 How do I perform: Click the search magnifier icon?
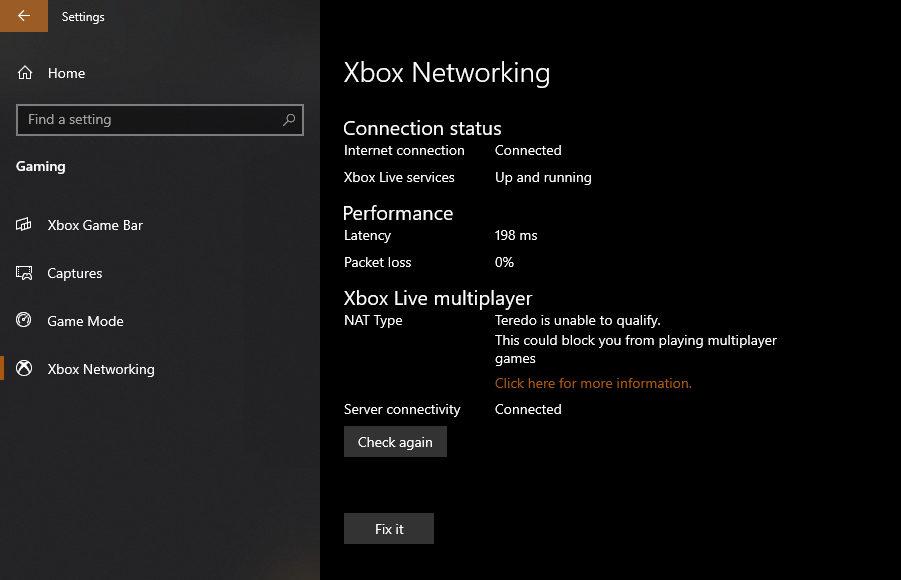[x=289, y=120]
